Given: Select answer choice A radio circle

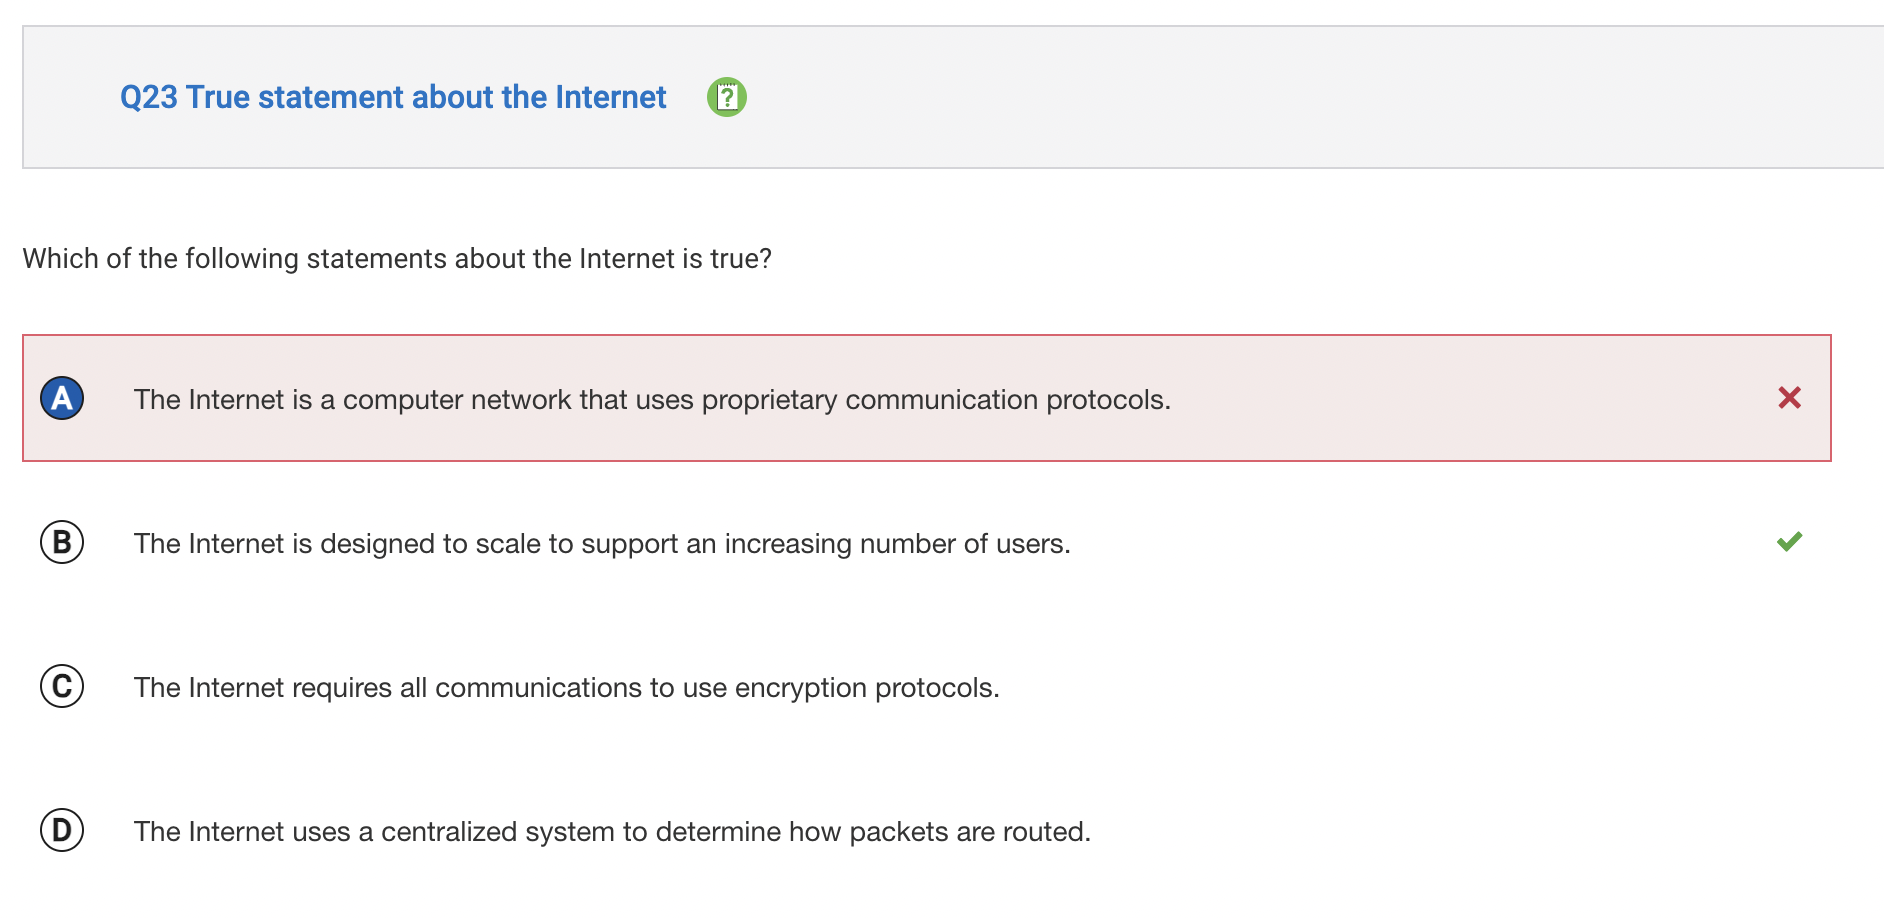Looking at the screenshot, I should 62,398.
